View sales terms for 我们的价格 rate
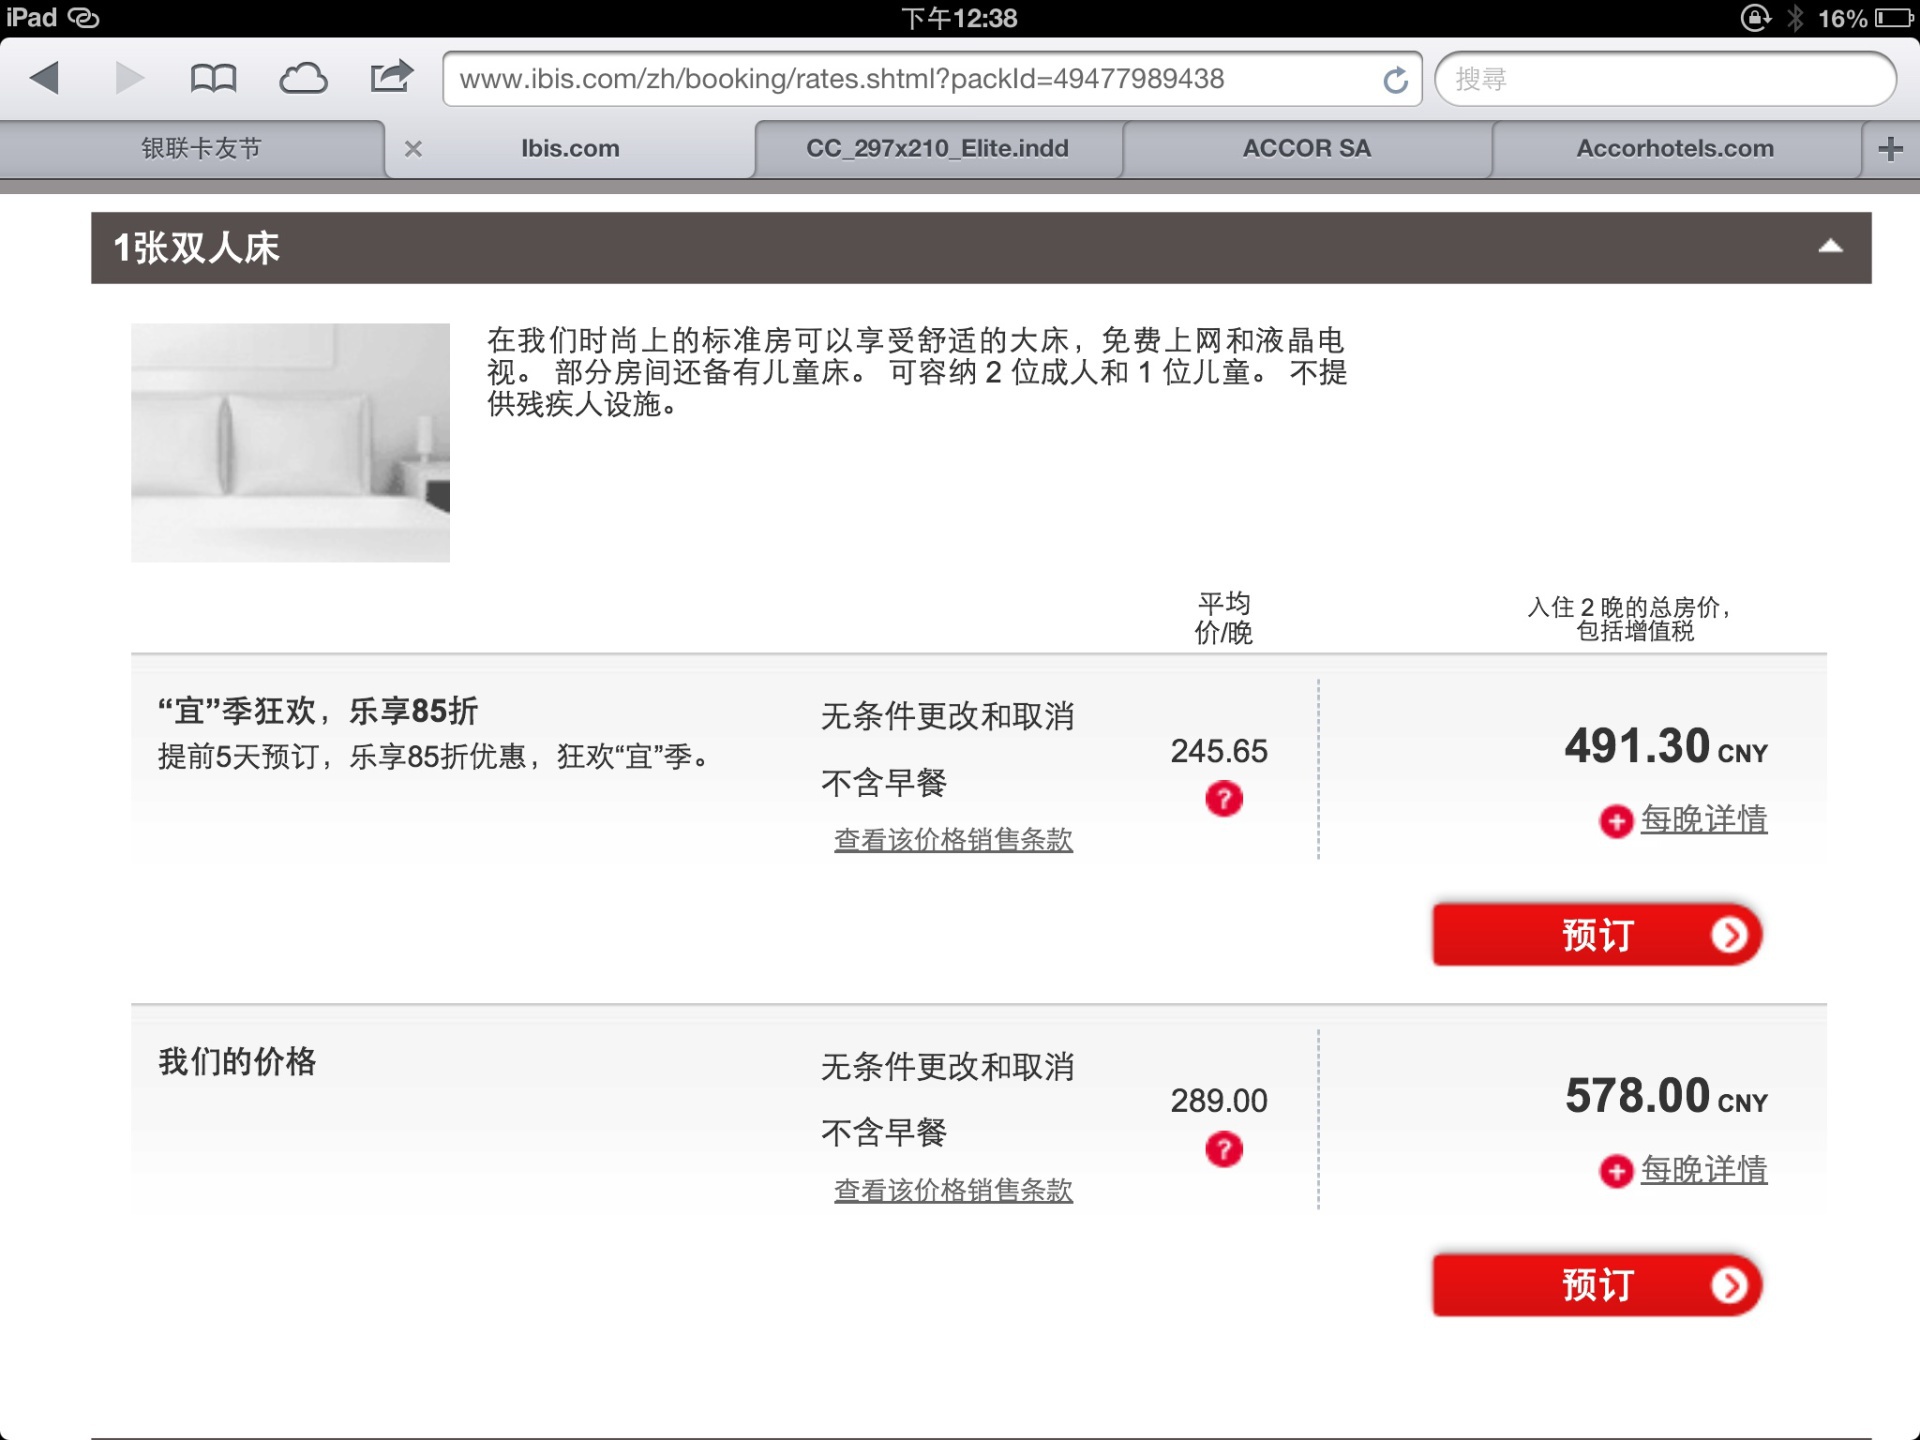Screen dimensions: 1920x1440 pyautogui.click(x=953, y=1190)
